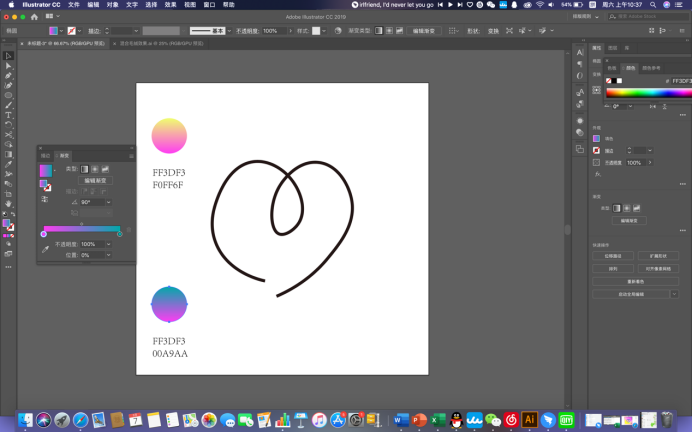Screen dimensions: 692x433
Task: Select the Ellipse shape tool
Action: pyautogui.click(x=8, y=95)
